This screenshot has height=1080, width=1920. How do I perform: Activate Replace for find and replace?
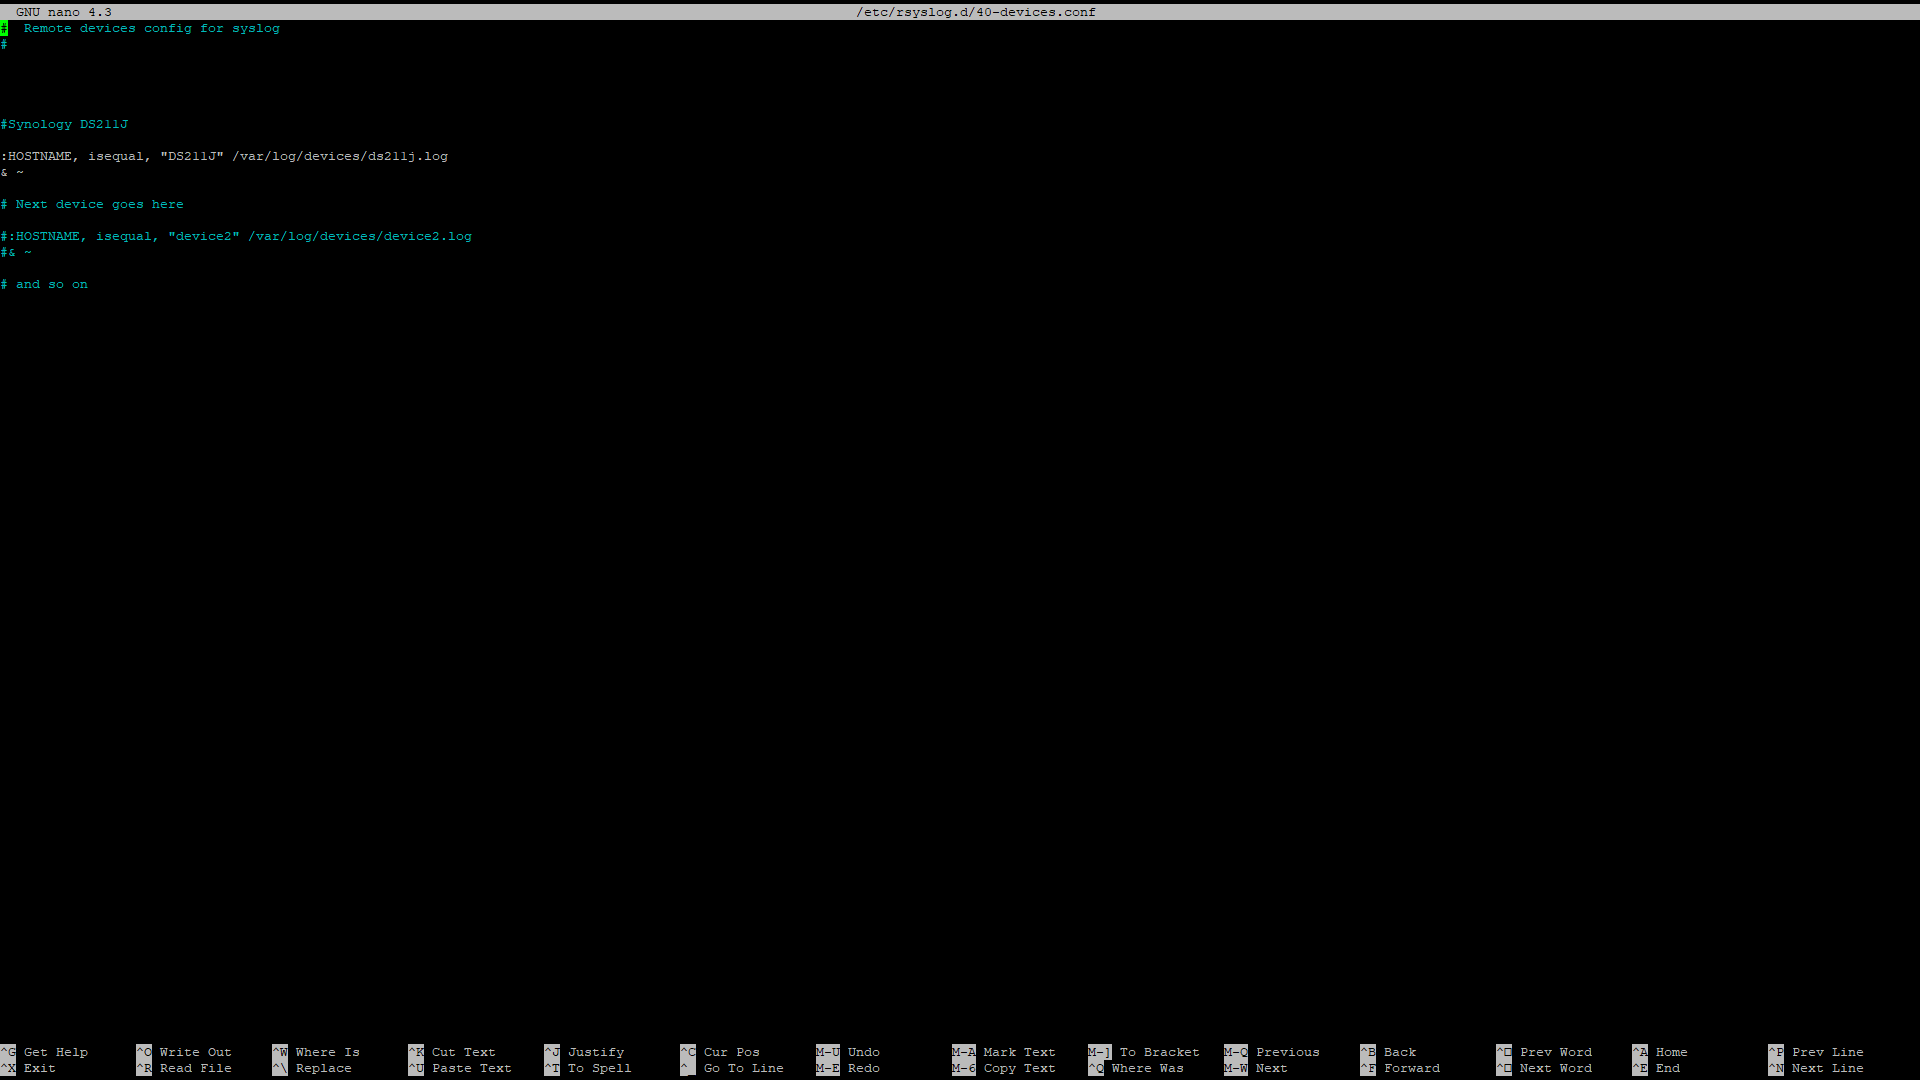(322, 1068)
